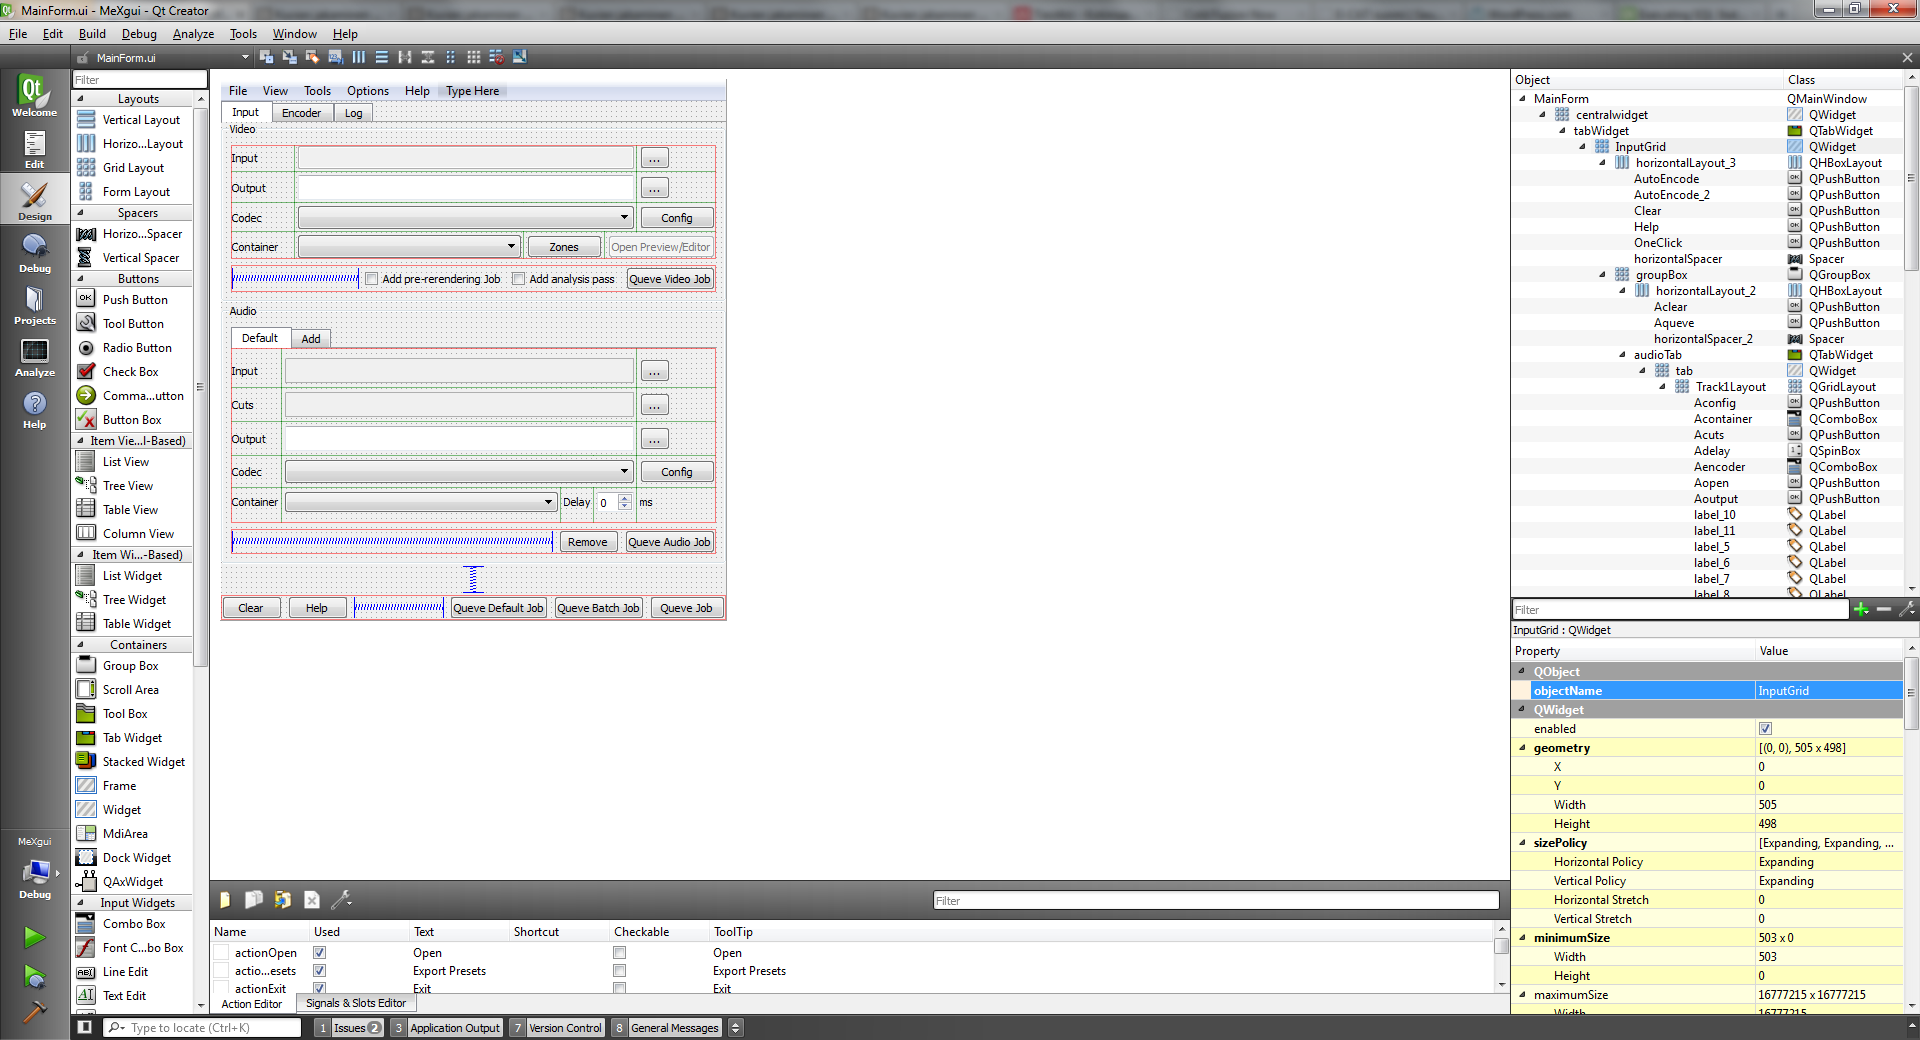The width and height of the screenshot is (1920, 1040).
Task: Select the Add tab in Audio section
Action: click(x=311, y=339)
